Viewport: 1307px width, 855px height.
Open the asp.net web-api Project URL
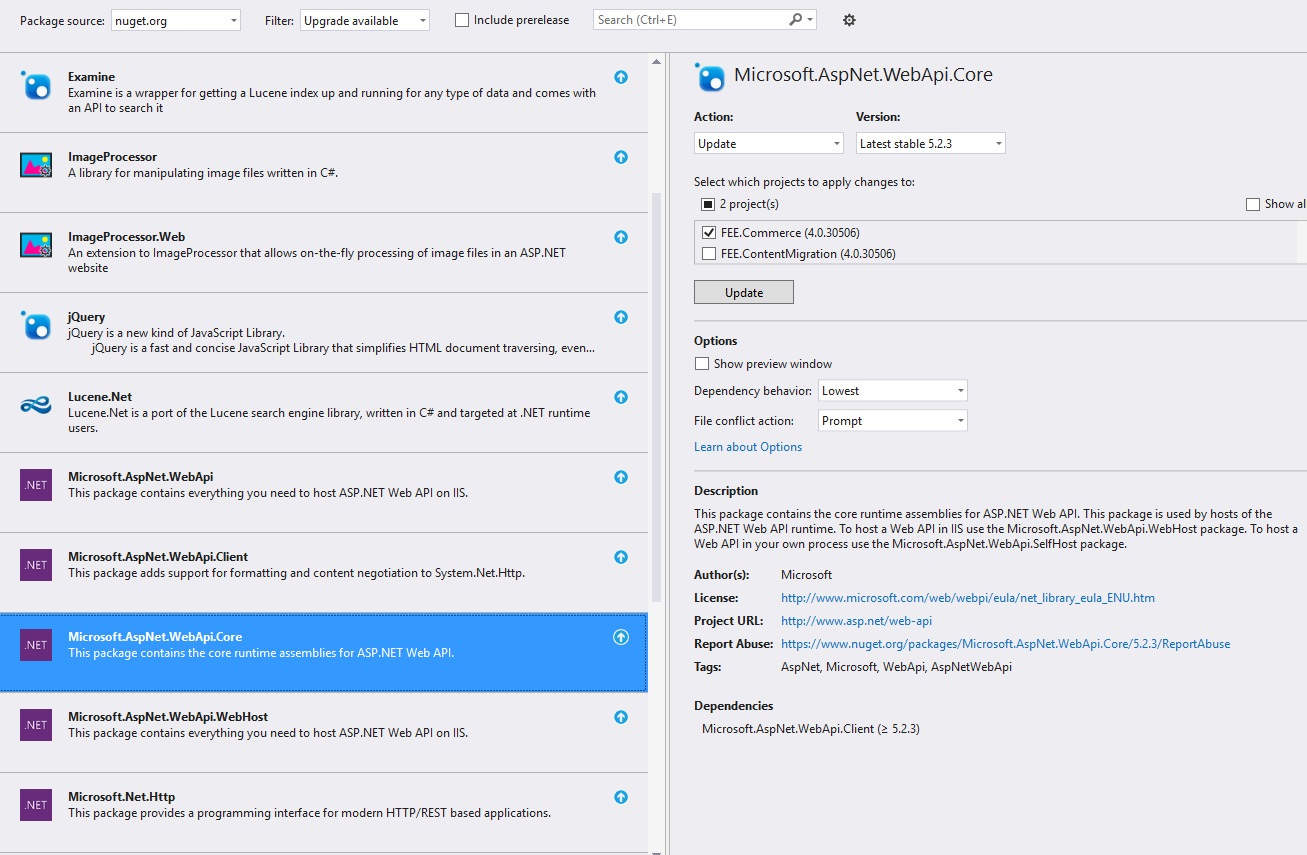click(856, 621)
